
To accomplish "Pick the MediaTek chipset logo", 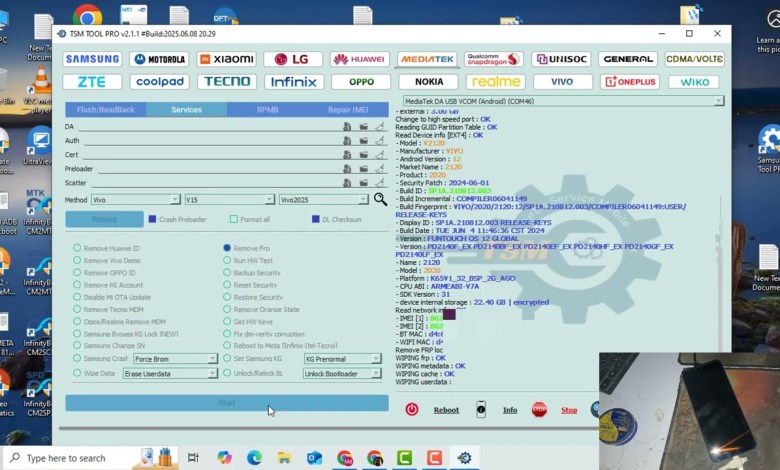I will tap(427, 59).
